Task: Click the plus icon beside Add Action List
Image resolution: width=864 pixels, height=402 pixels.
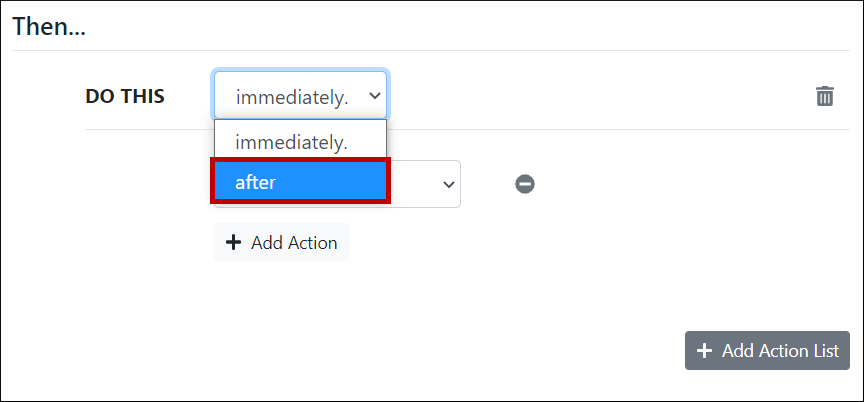Action: [x=704, y=351]
